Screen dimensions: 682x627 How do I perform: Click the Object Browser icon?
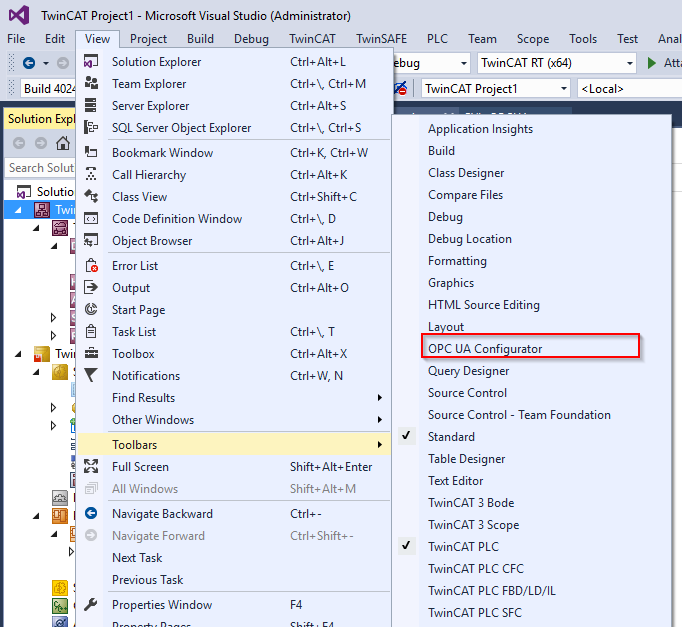coord(91,240)
